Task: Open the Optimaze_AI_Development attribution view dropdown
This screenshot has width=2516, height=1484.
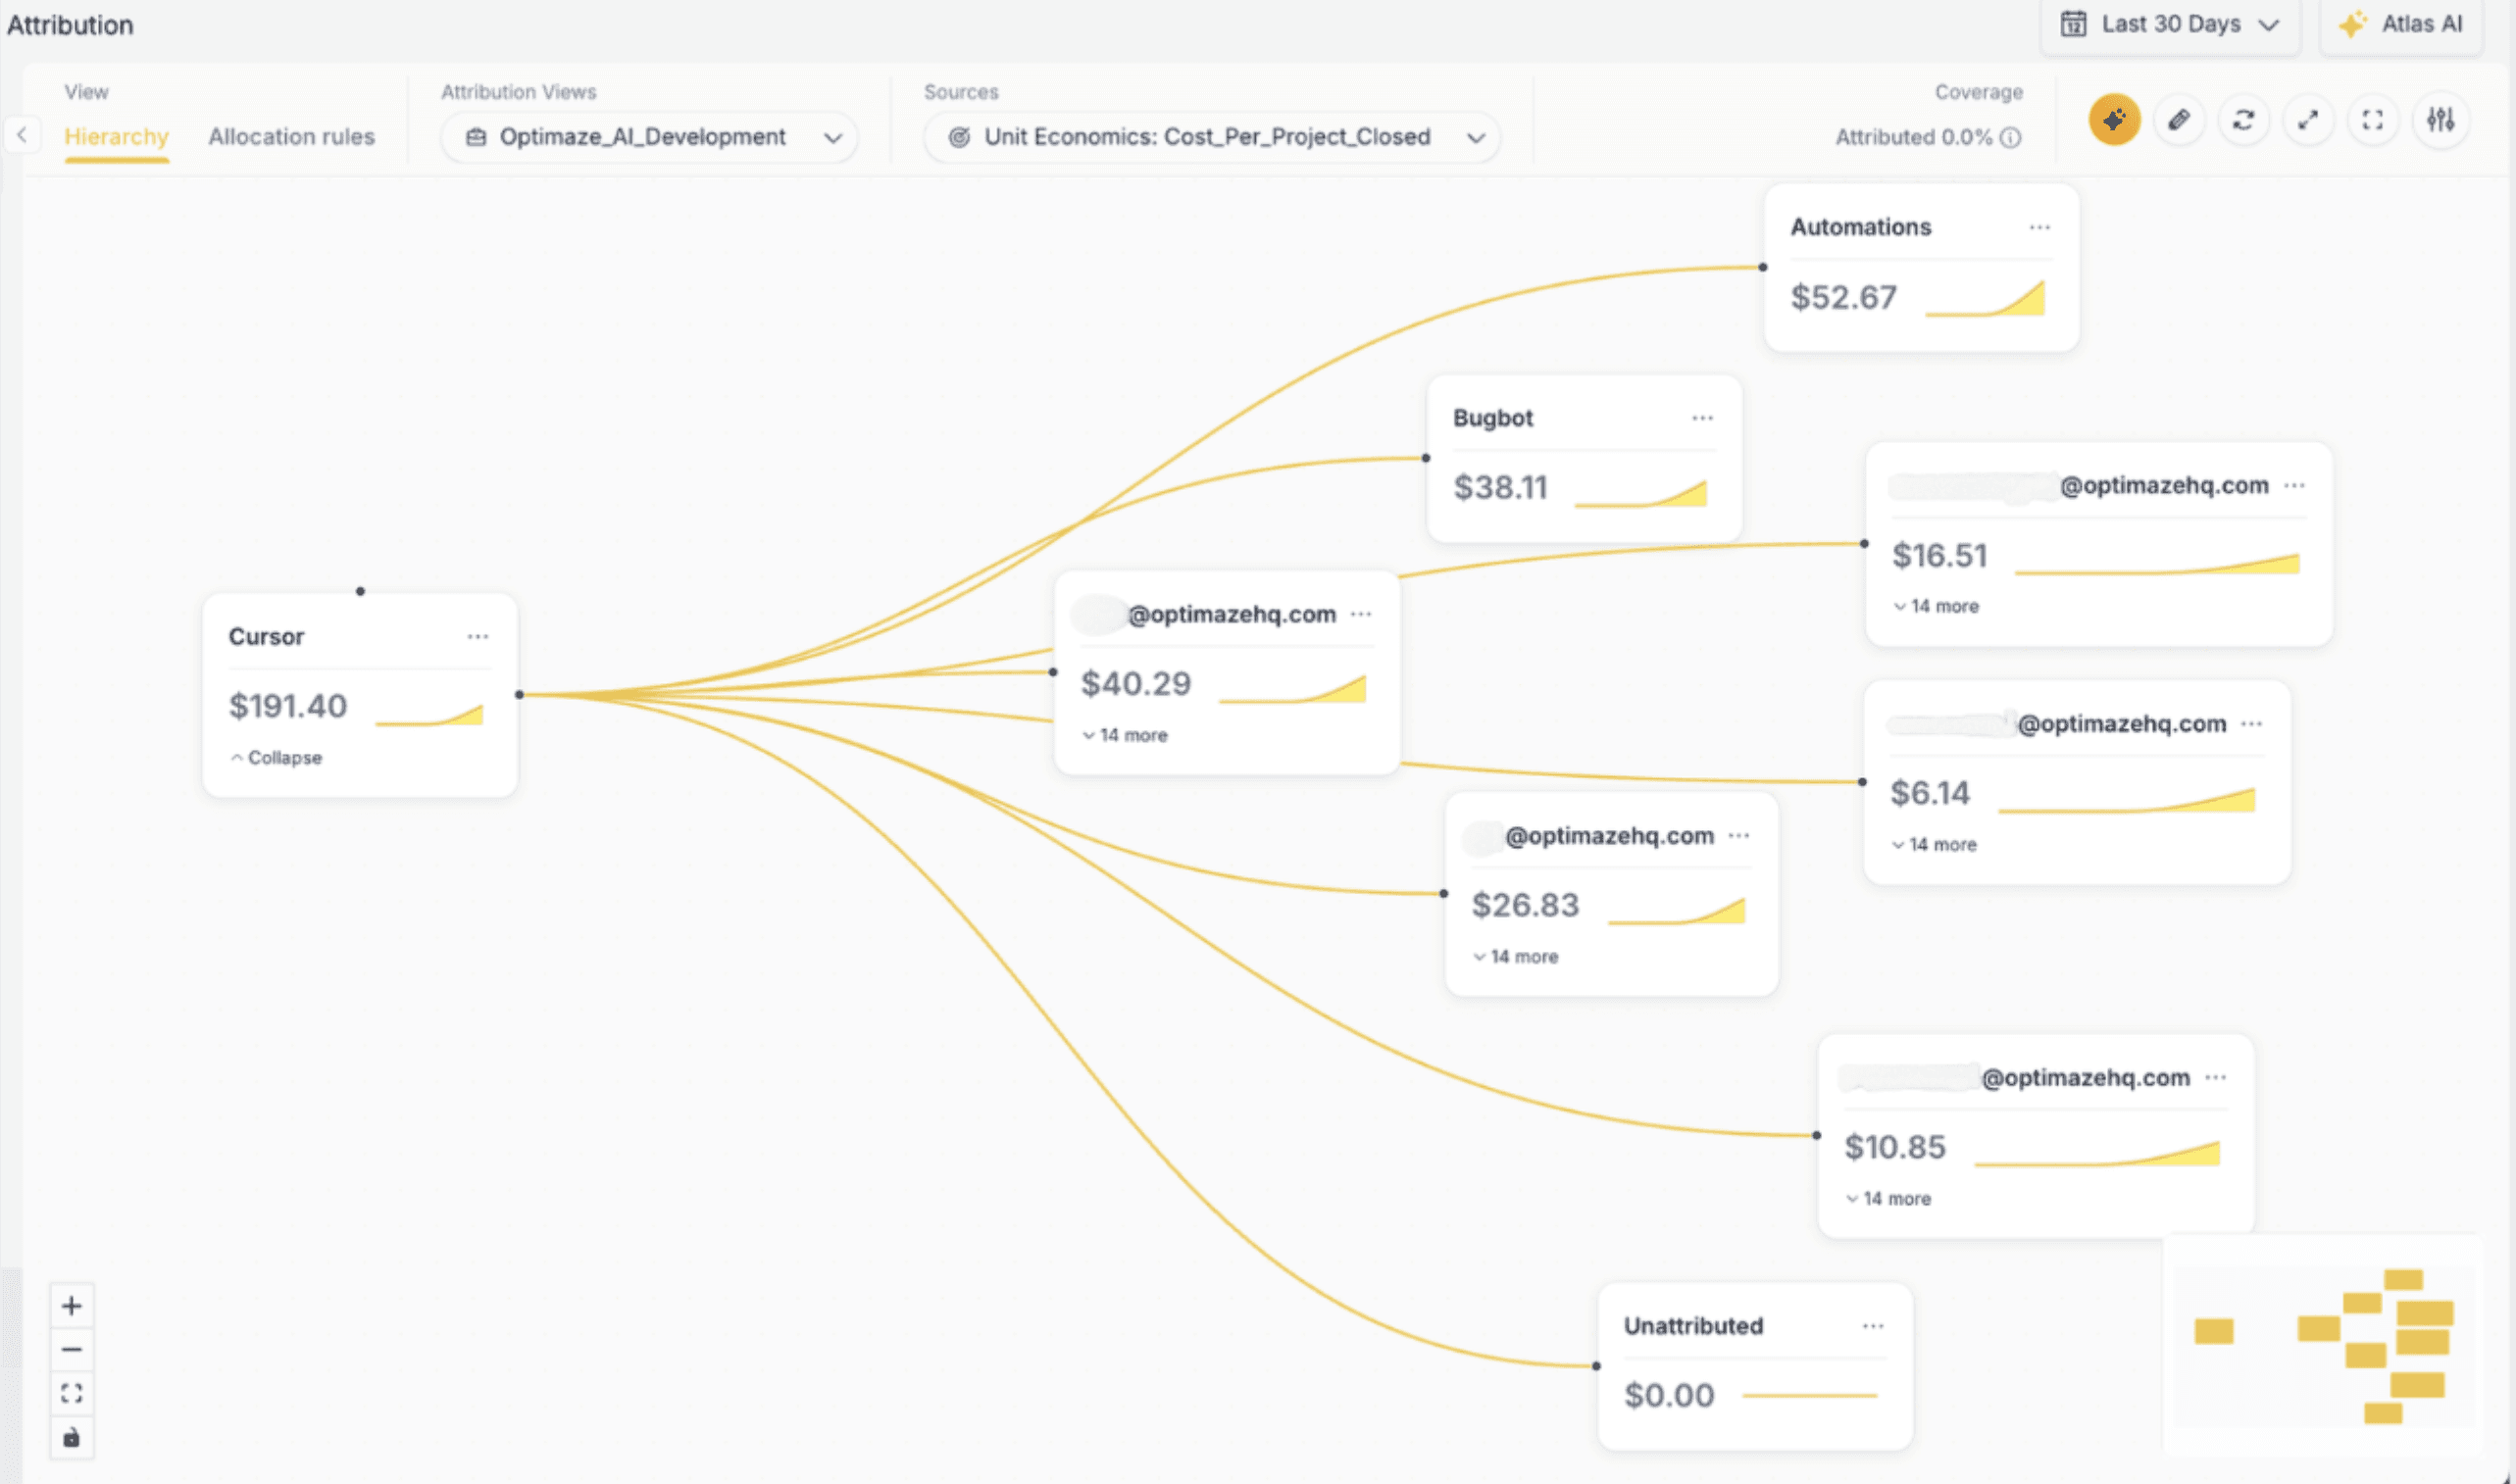Action: click(649, 137)
